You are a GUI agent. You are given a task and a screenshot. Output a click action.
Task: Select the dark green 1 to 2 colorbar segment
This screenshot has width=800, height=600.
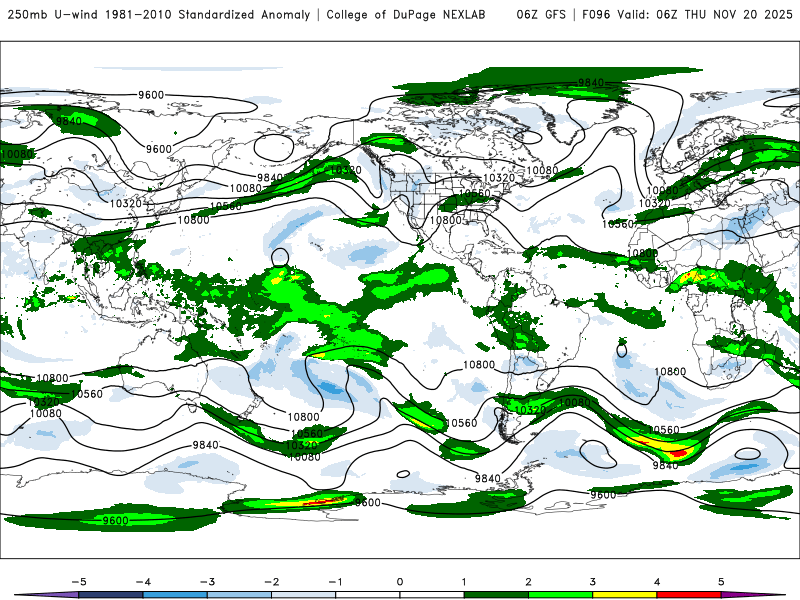pyautogui.click(x=496, y=595)
